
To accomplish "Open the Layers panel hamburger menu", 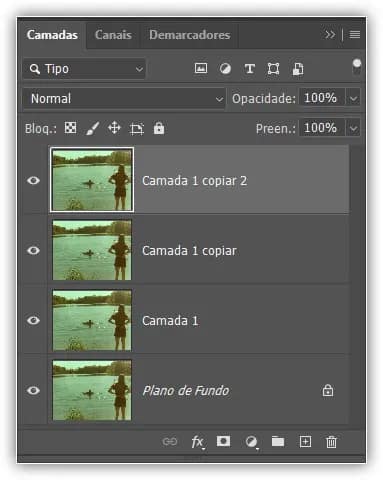I will (355, 34).
